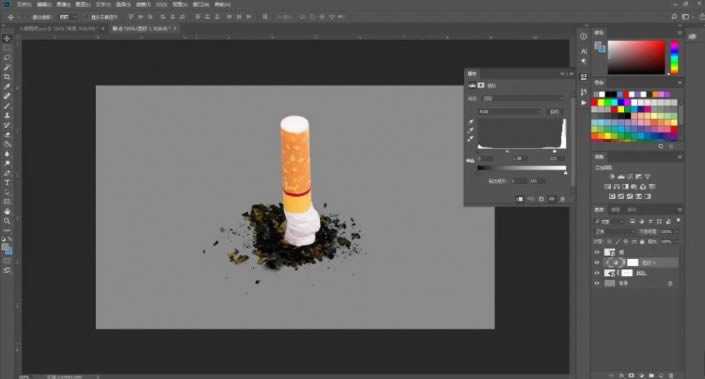
Task: Select the Lasso tool
Action: [x=7, y=58]
